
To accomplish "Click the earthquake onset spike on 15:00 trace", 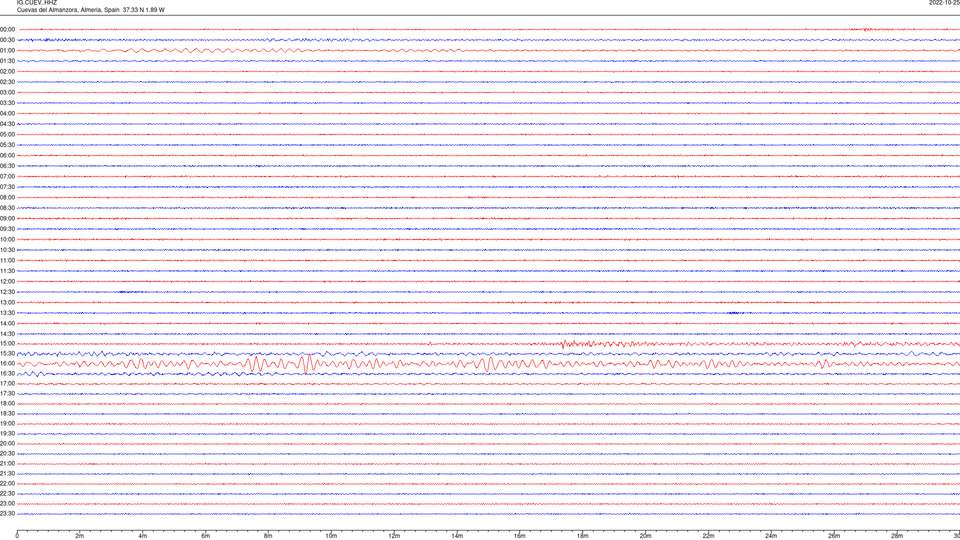I will click(563, 344).
